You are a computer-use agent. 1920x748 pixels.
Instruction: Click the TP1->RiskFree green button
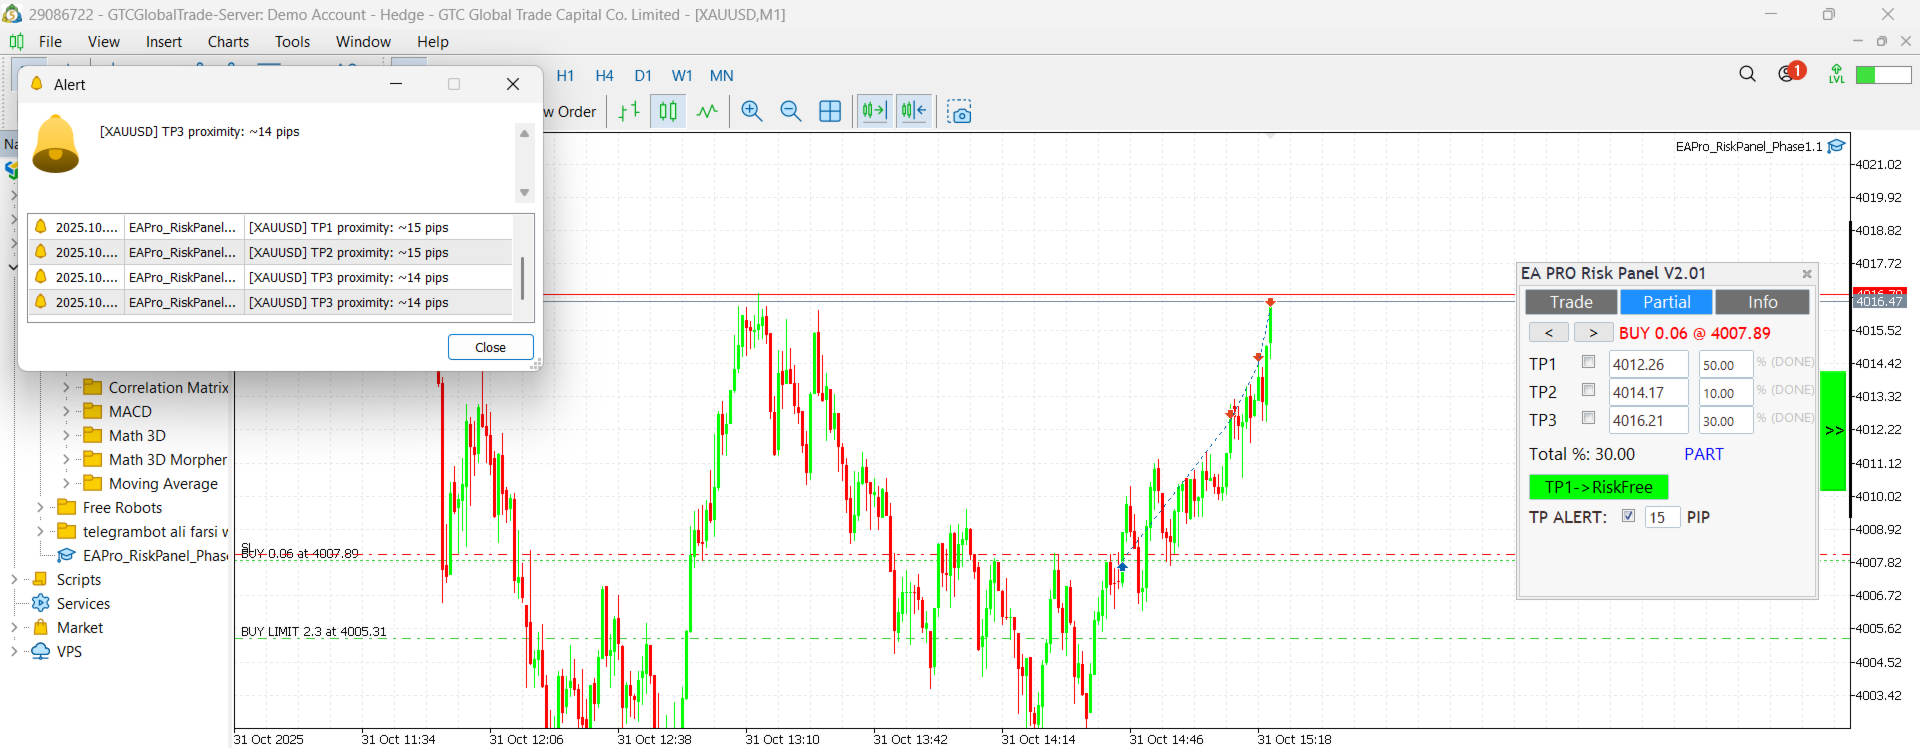pos(1598,487)
